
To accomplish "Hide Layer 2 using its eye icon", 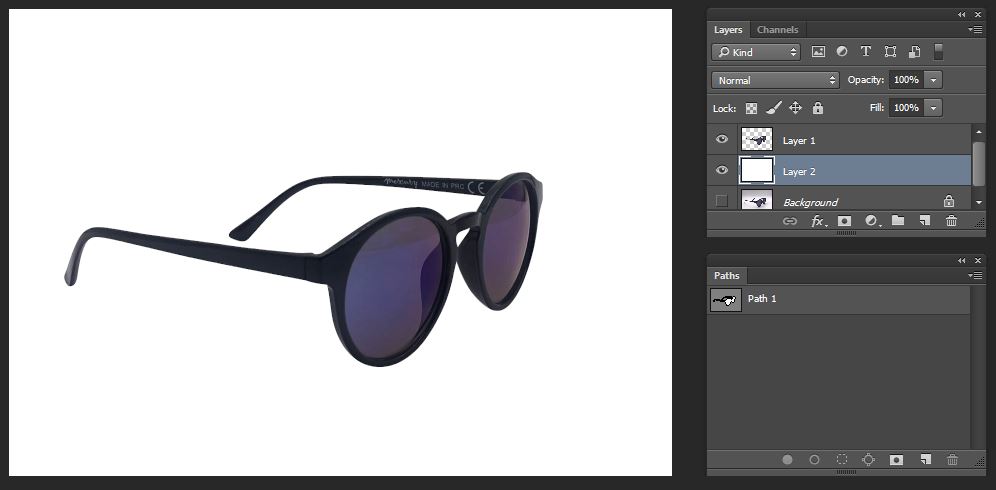I will pos(722,171).
